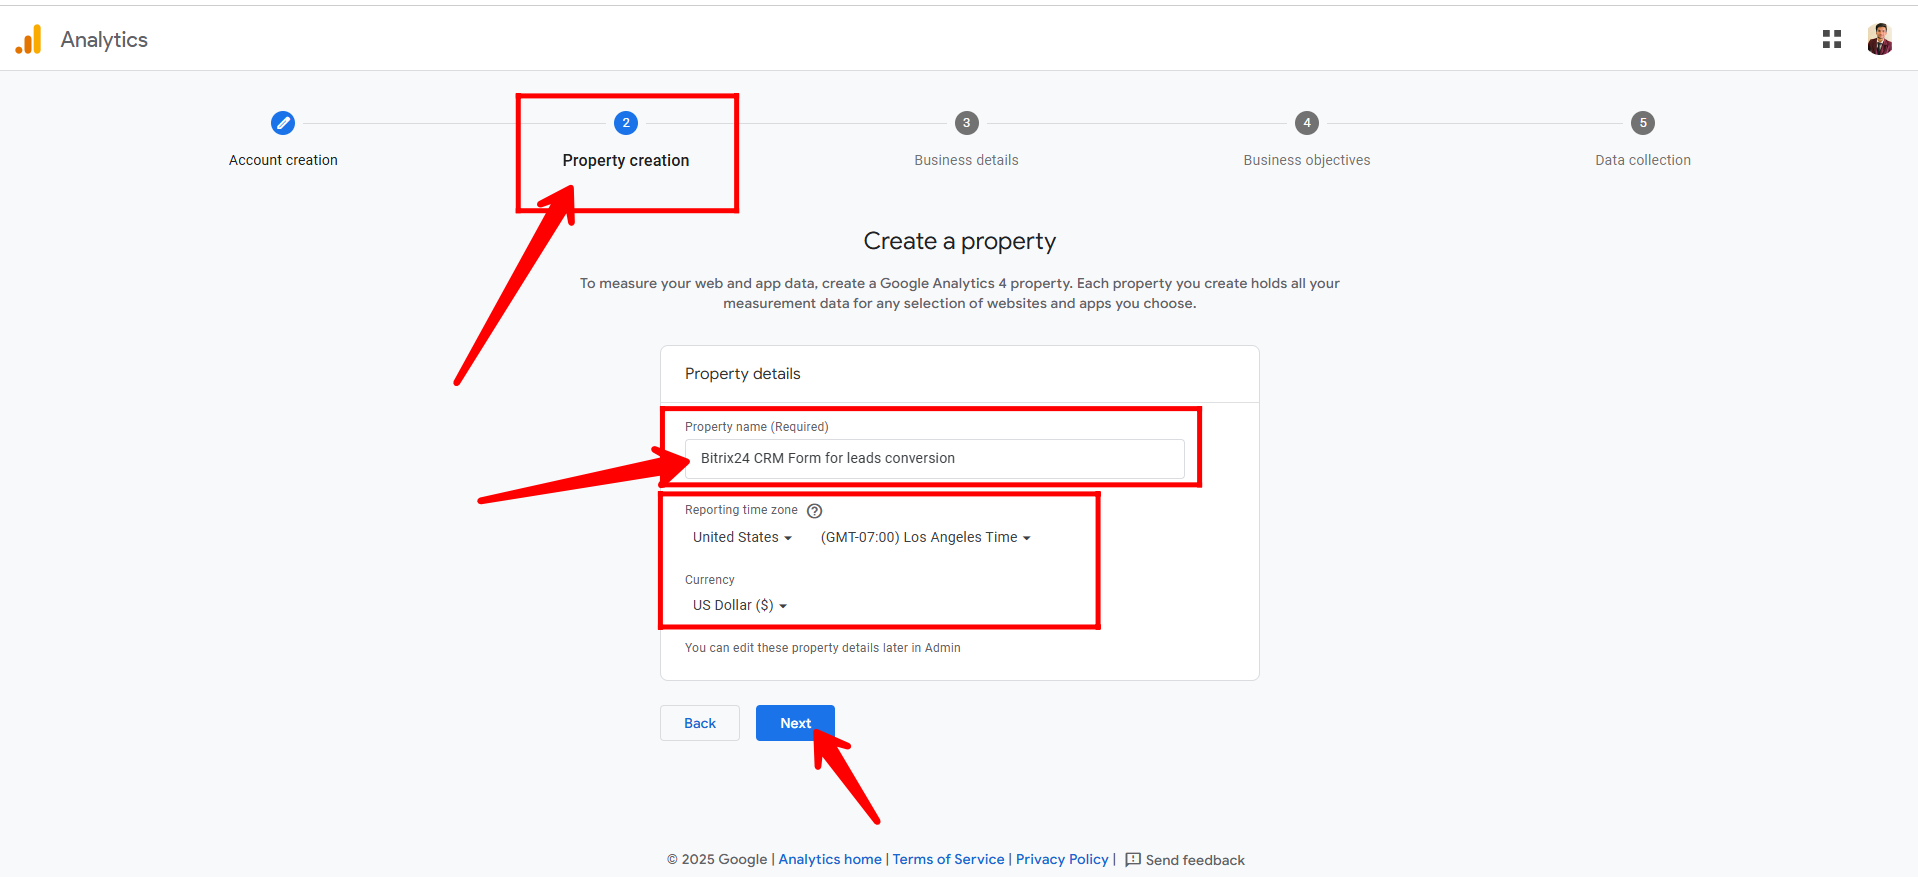Click the step 2 Property creation circle

(x=626, y=123)
